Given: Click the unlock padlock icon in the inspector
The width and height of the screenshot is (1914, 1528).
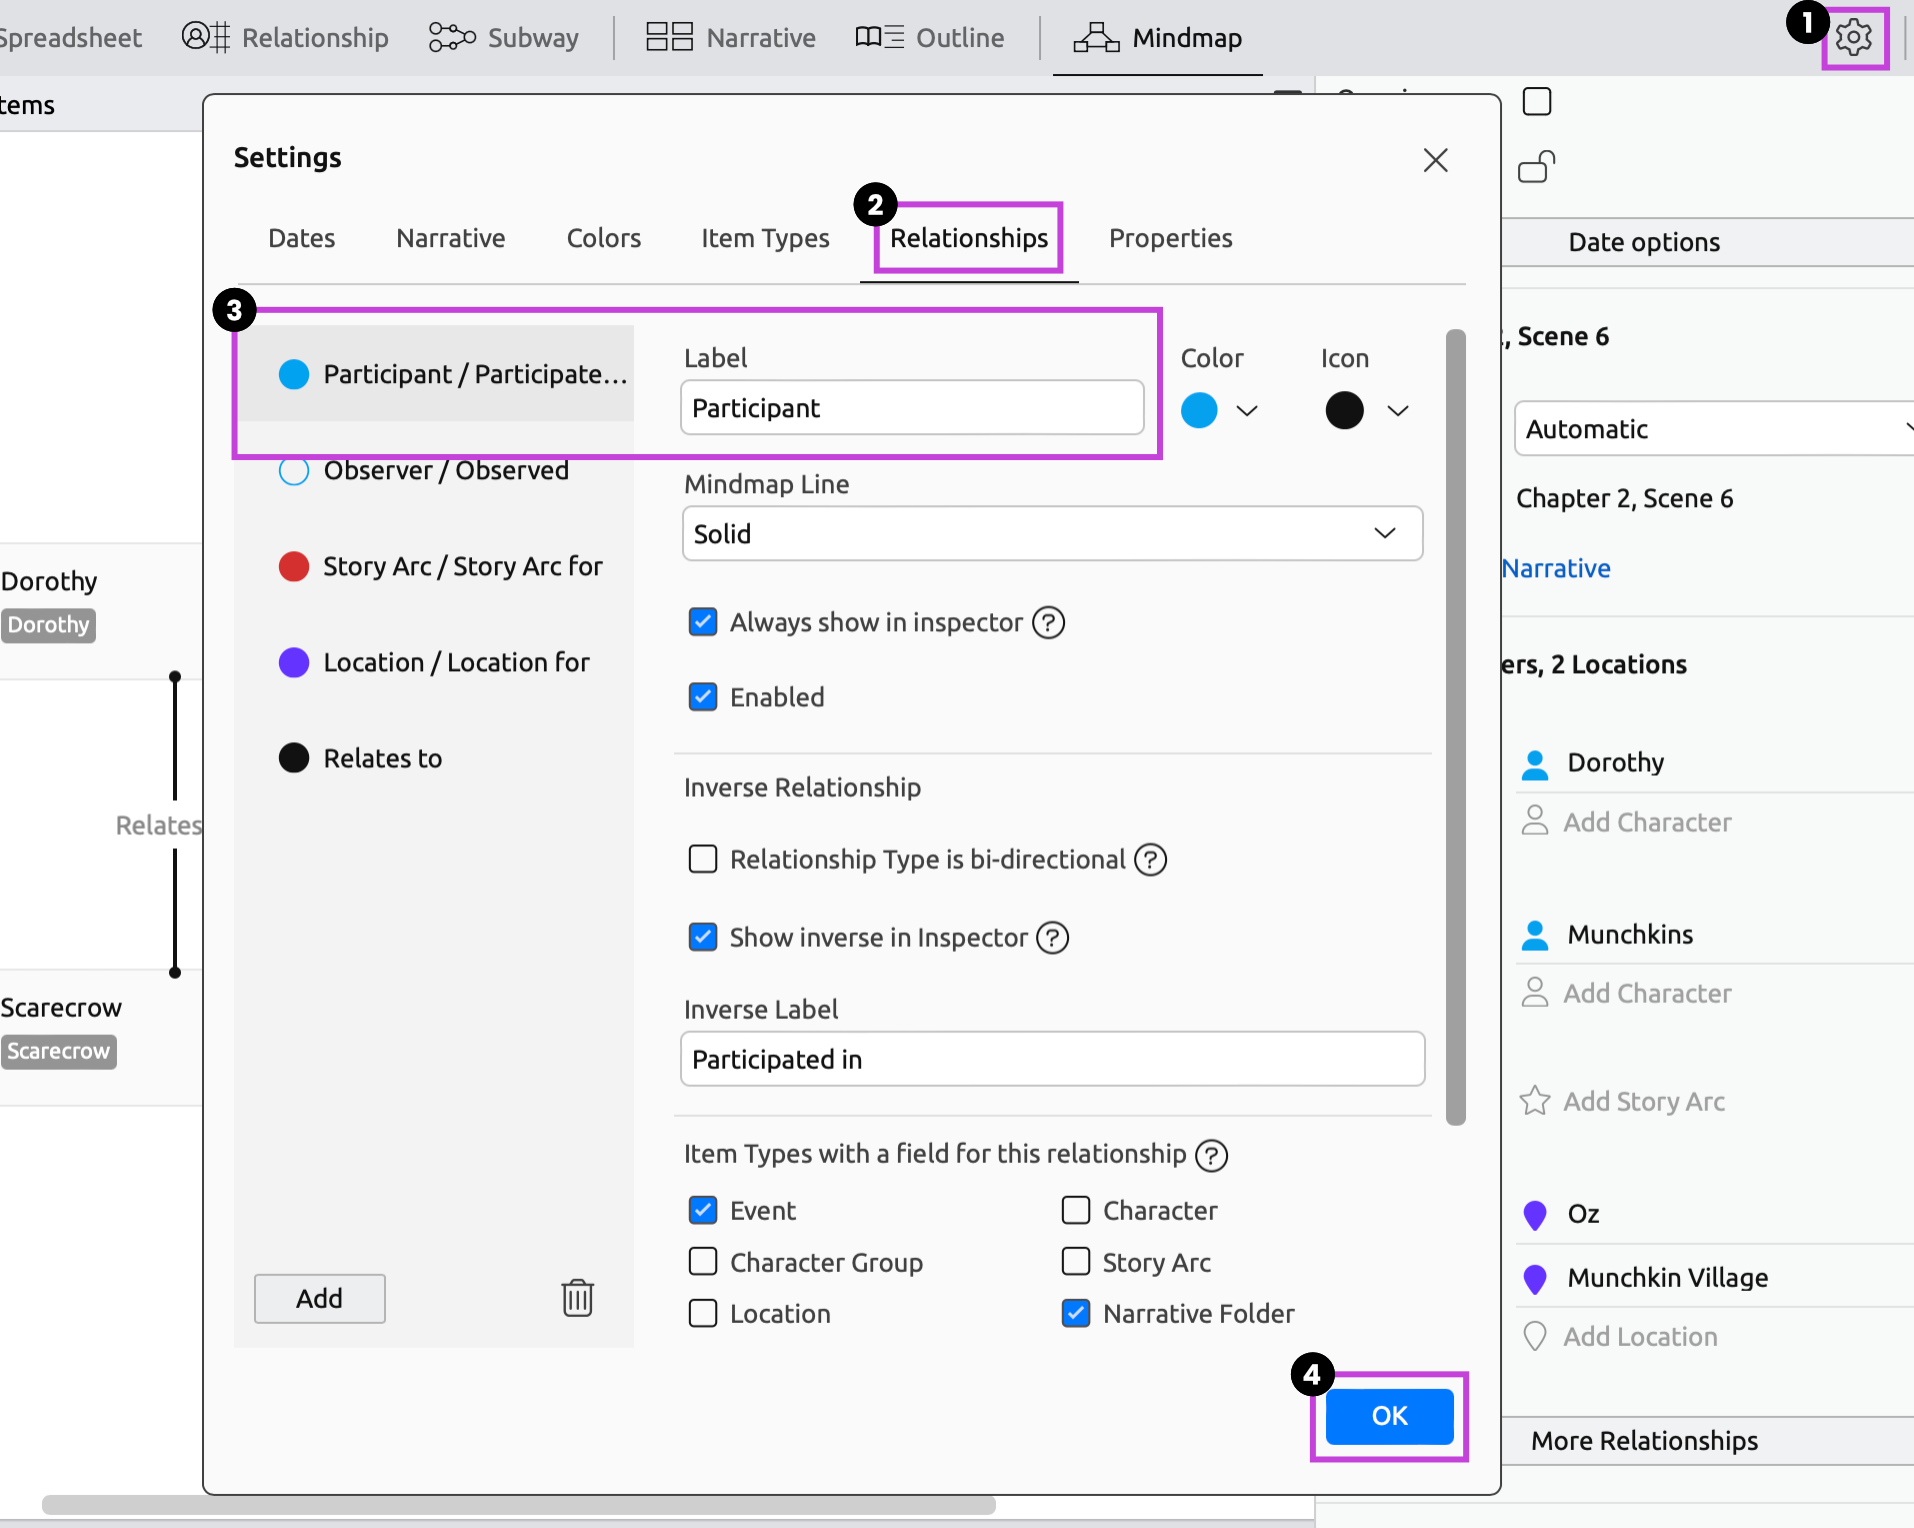Looking at the screenshot, I should point(1537,166).
